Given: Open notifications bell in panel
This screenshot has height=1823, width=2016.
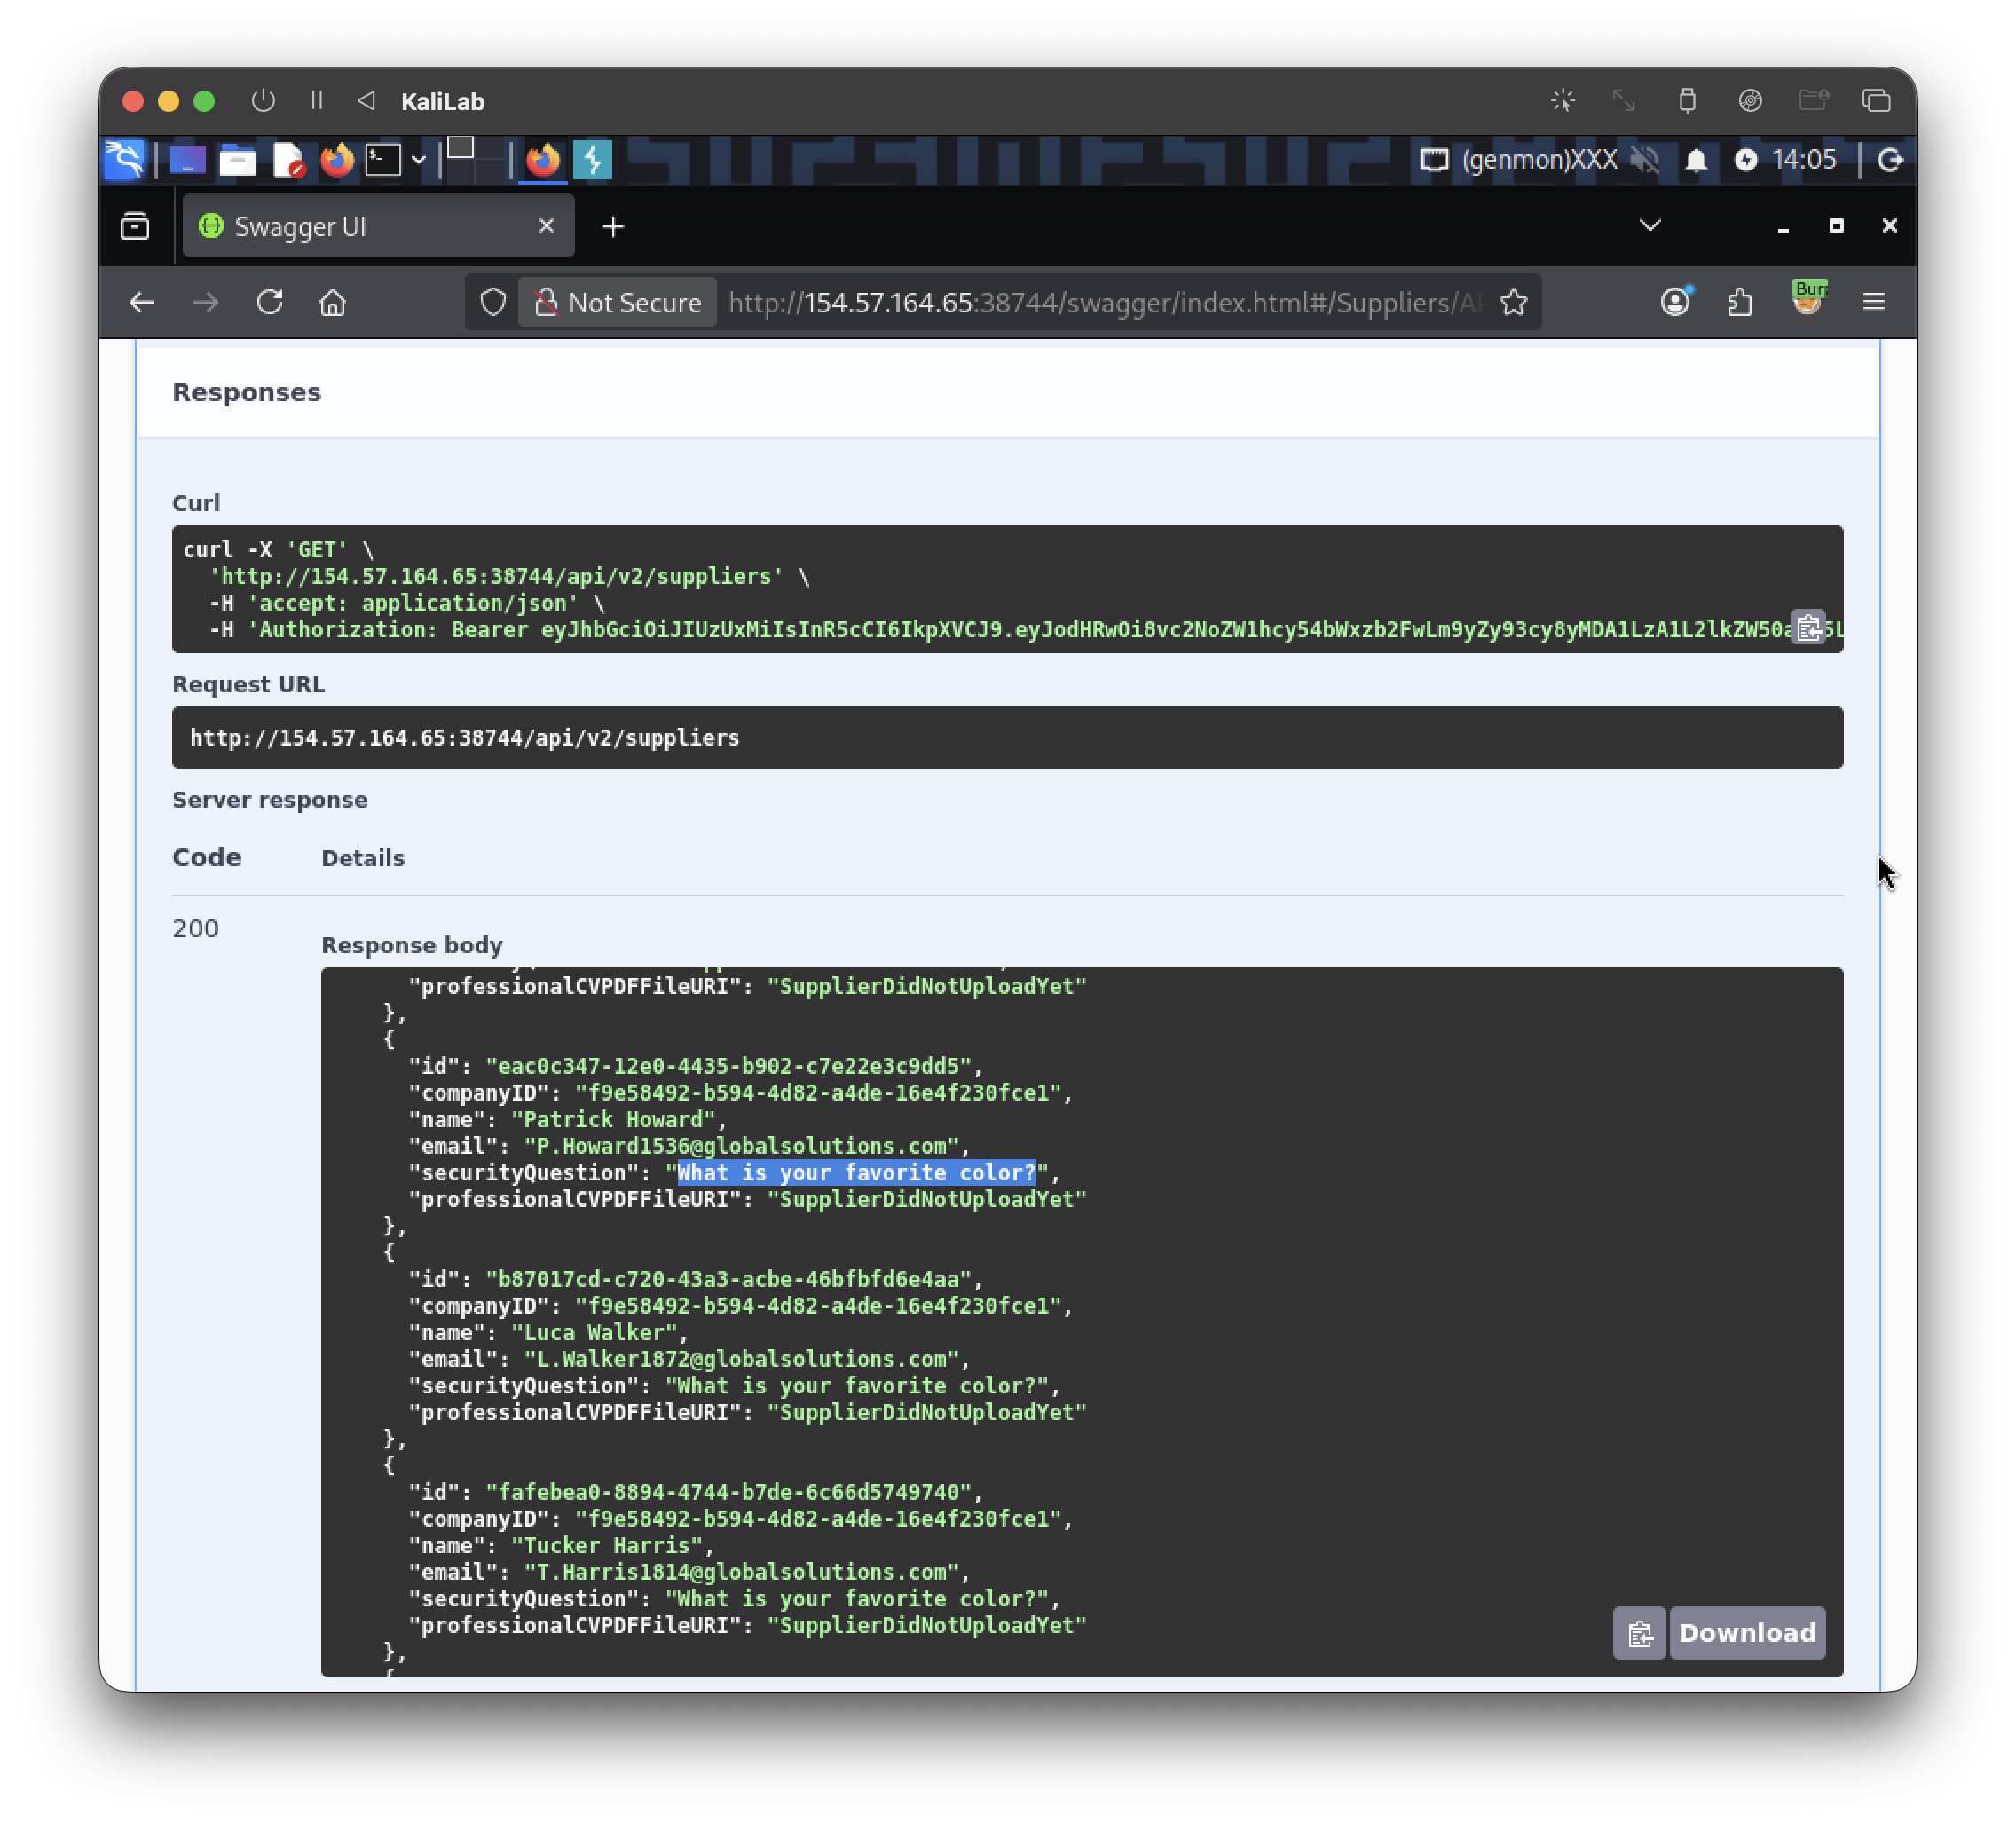Looking at the screenshot, I should click(1697, 160).
